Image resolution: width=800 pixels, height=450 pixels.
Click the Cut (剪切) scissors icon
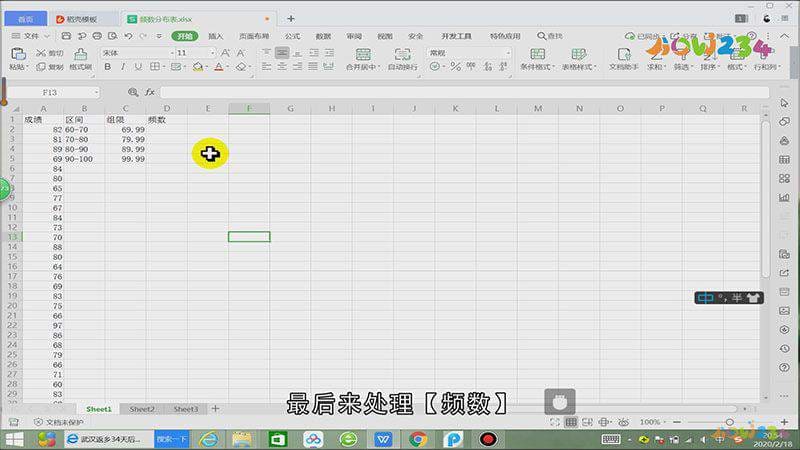pyautogui.click(x=41, y=53)
